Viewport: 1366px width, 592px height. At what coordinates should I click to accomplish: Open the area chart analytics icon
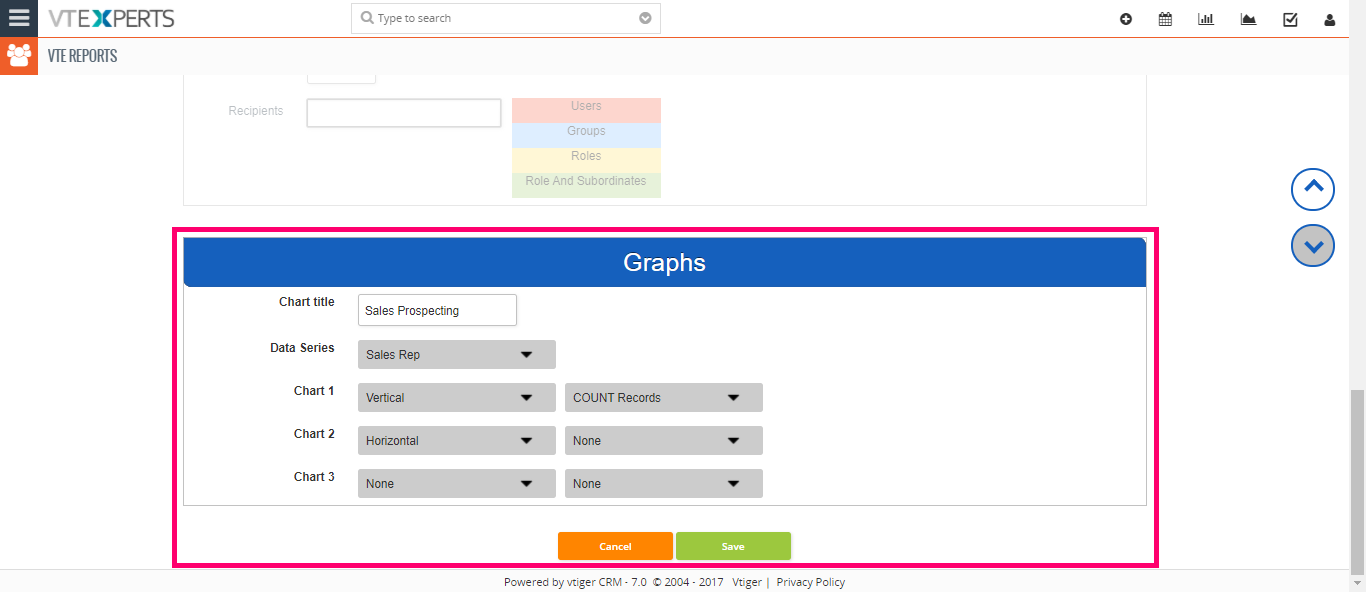1248,19
